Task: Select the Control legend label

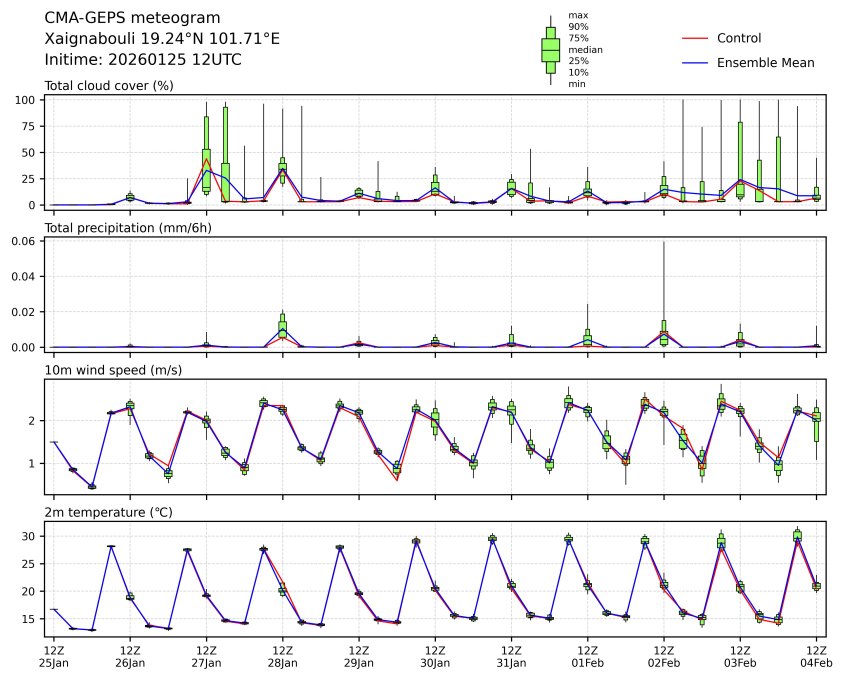Action: [x=739, y=38]
